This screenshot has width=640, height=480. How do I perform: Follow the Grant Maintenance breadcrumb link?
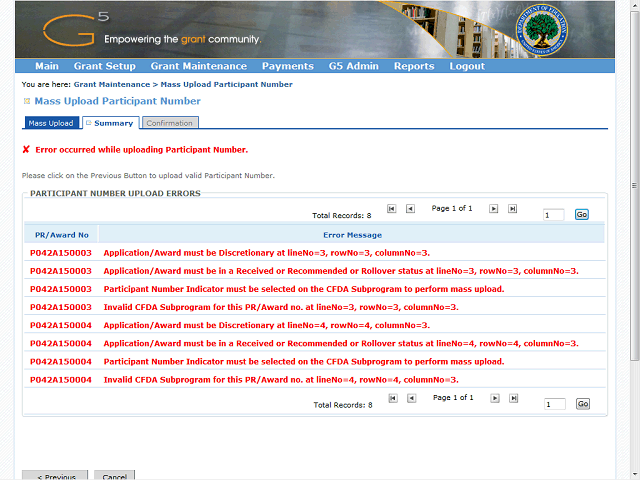click(112, 84)
